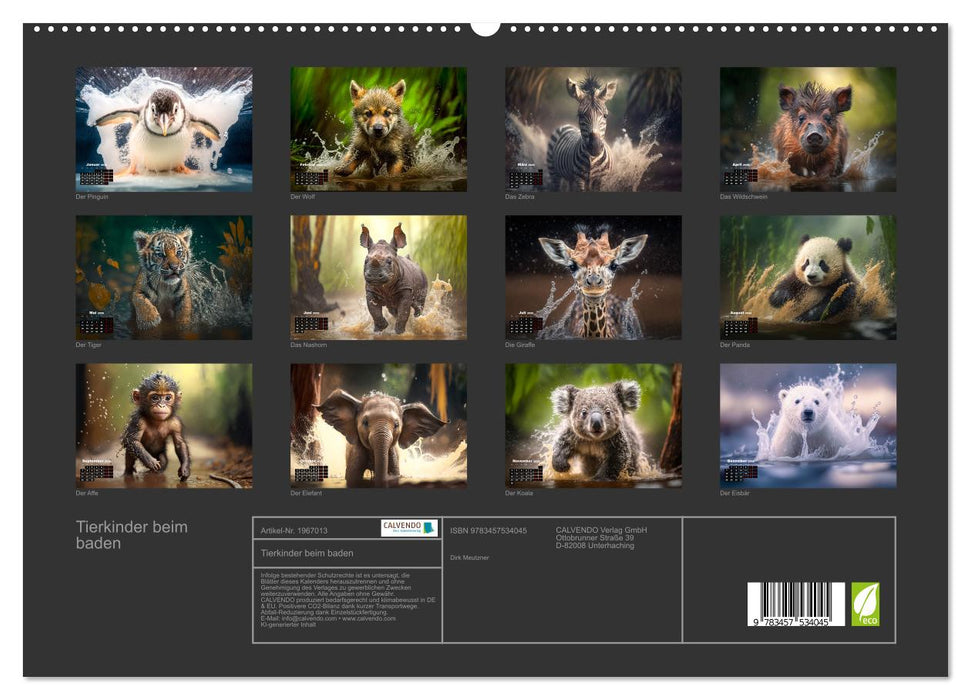Click the ISBN 9783457534045 text

(x=488, y=530)
